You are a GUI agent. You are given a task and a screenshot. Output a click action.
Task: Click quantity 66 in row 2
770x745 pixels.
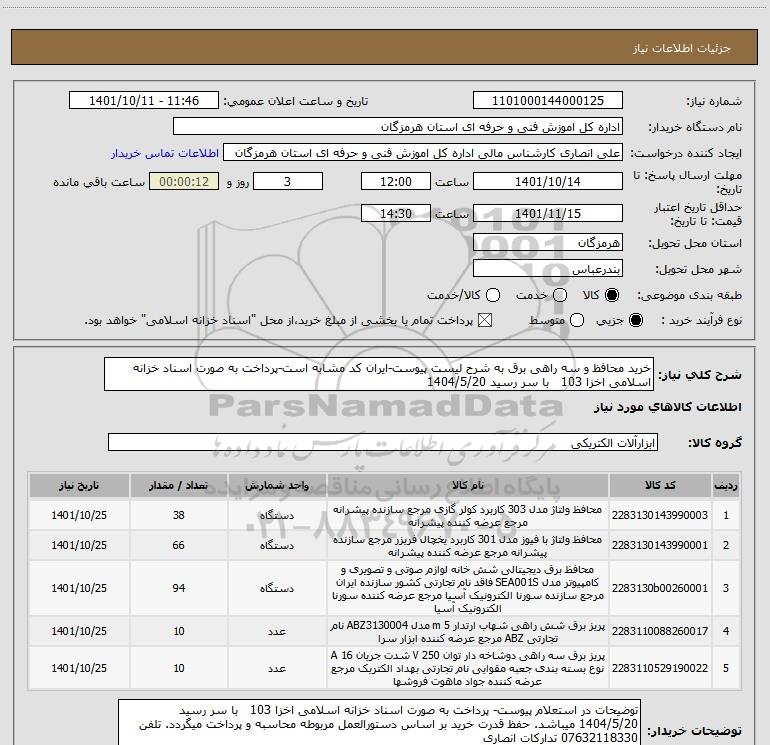(178, 545)
